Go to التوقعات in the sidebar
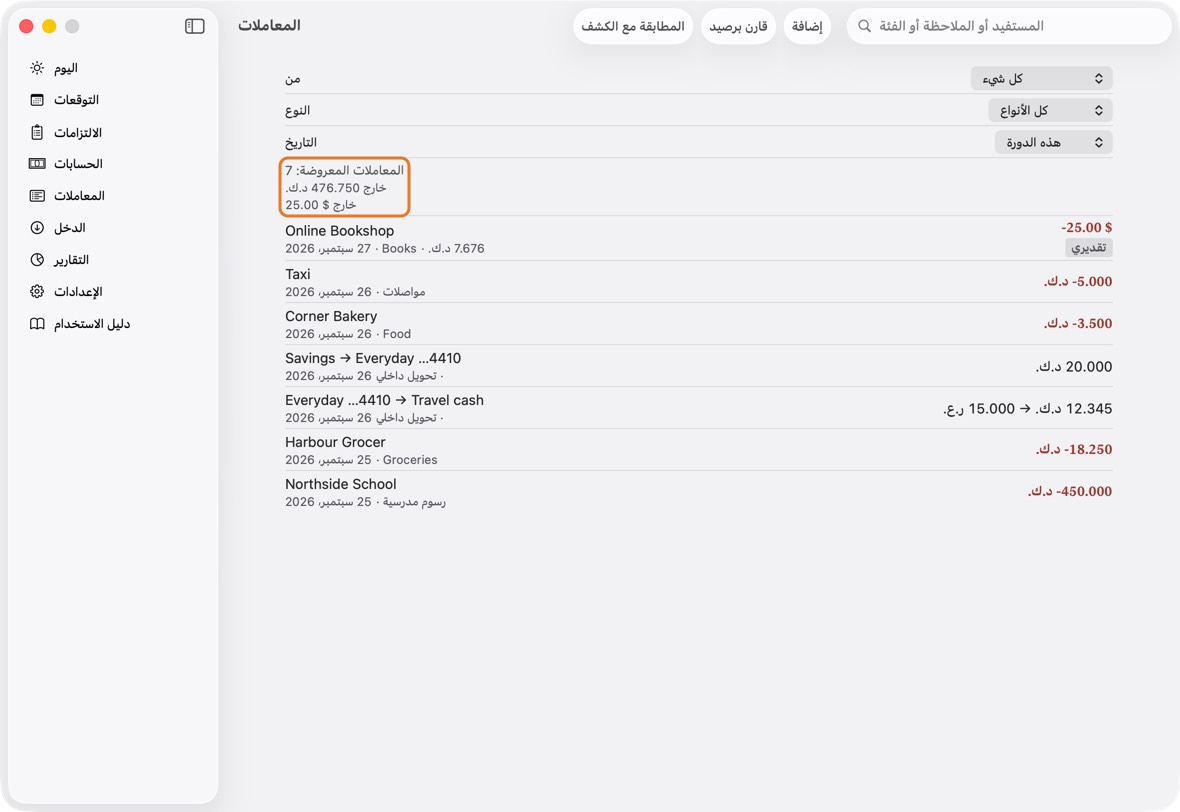Image resolution: width=1180 pixels, height=812 pixels. tap(113, 100)
